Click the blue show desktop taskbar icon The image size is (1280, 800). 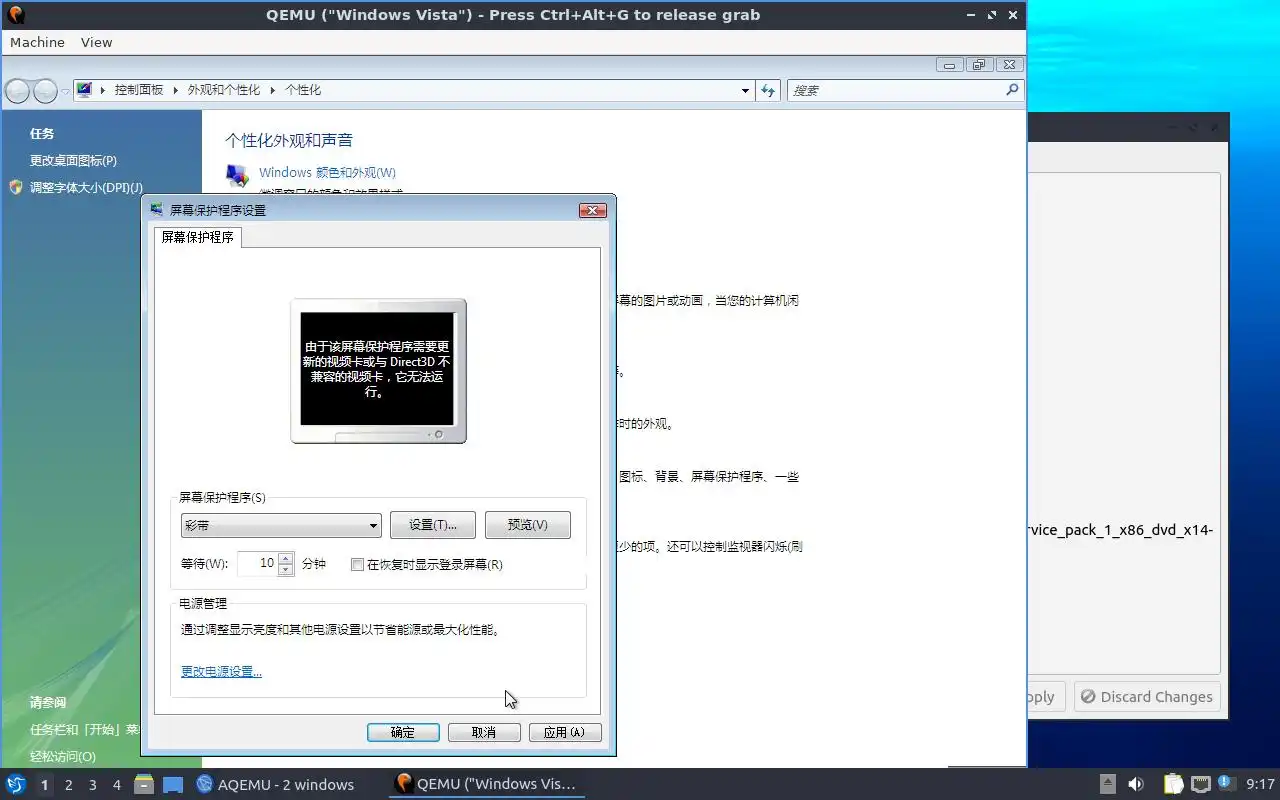tap(173, 785)
